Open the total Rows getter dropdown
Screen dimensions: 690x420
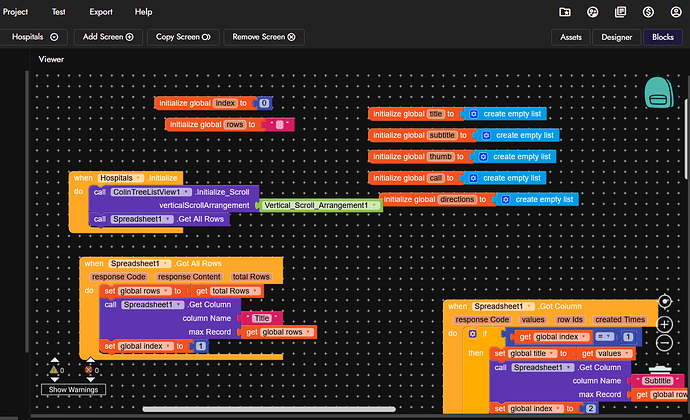[x=234, y=291]
